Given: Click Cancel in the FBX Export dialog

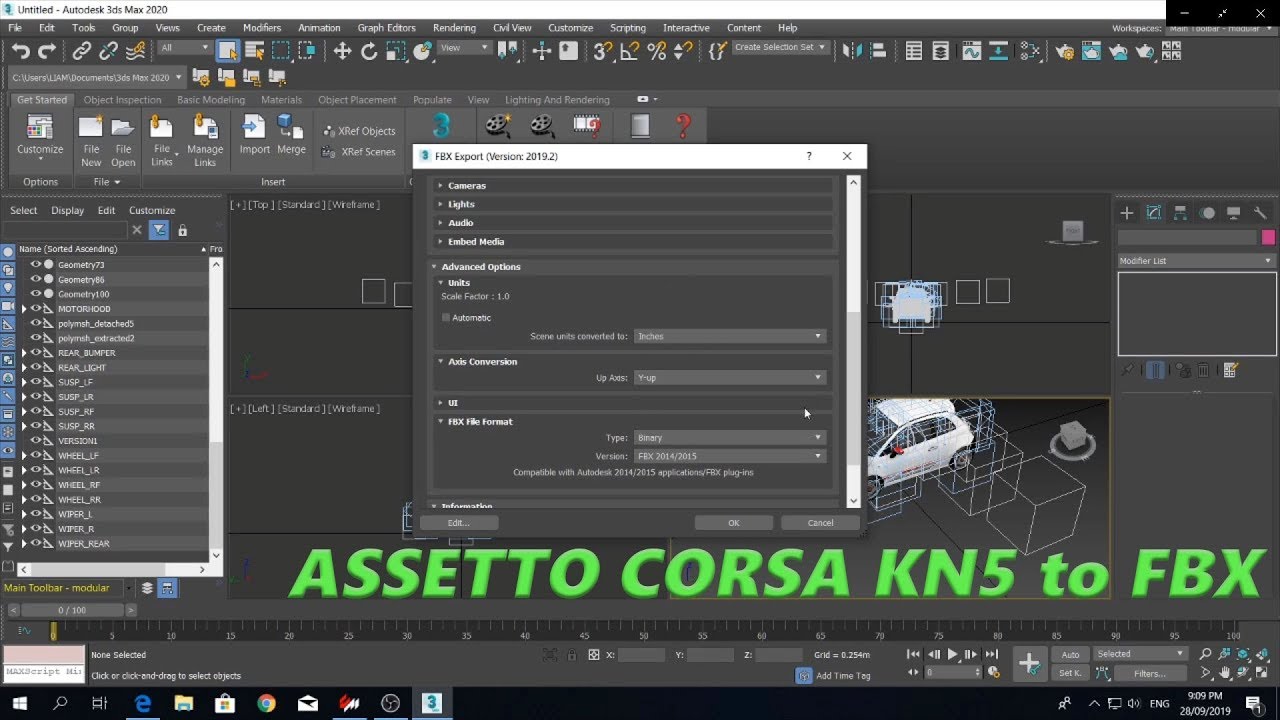Looking at the screenshot, I should 820,523.
